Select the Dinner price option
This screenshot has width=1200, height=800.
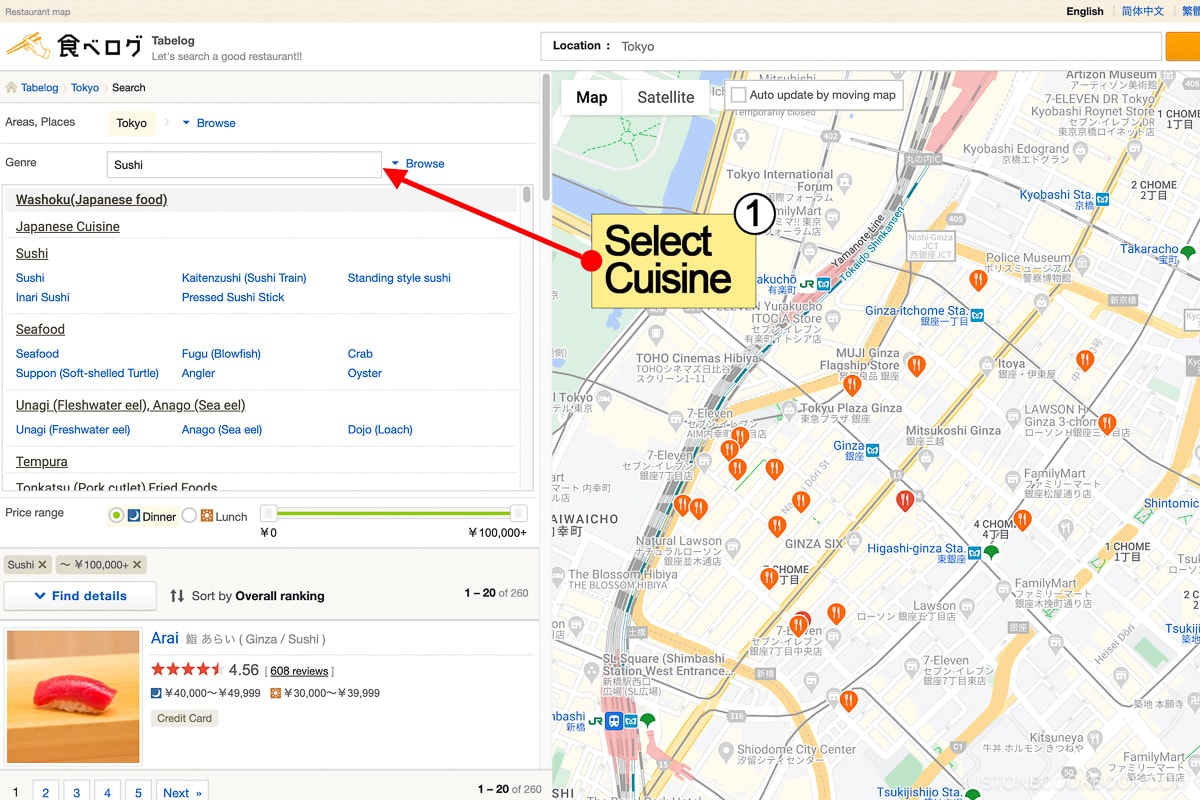coord(116,516)
